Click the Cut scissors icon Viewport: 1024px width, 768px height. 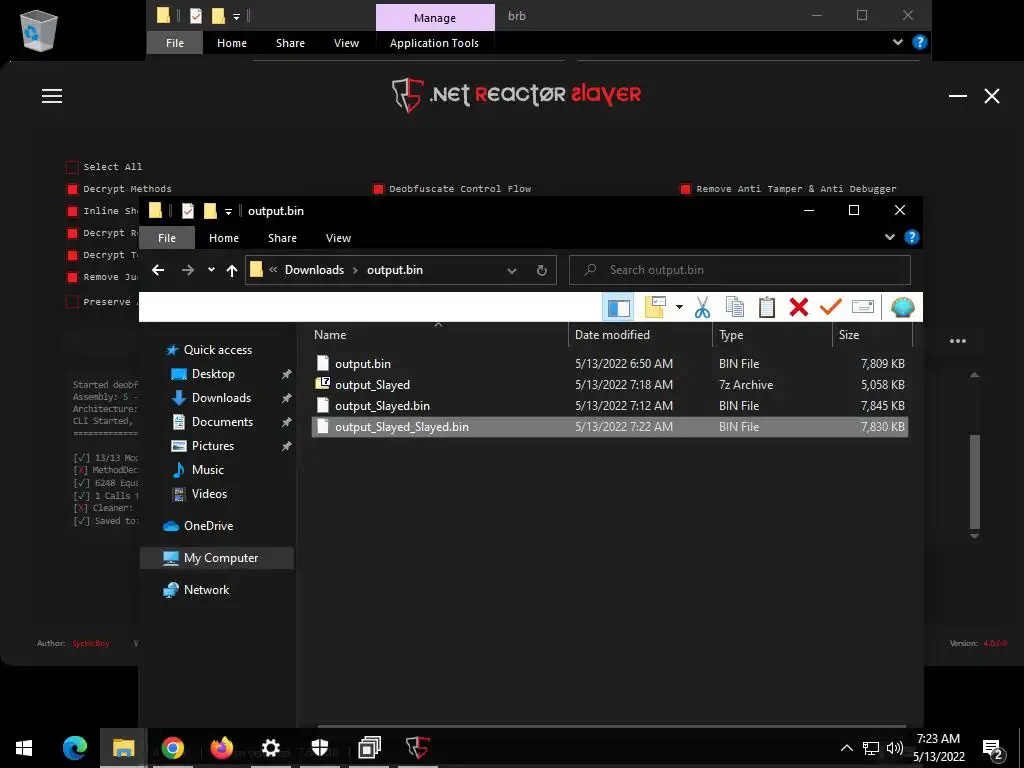[703, 307]
